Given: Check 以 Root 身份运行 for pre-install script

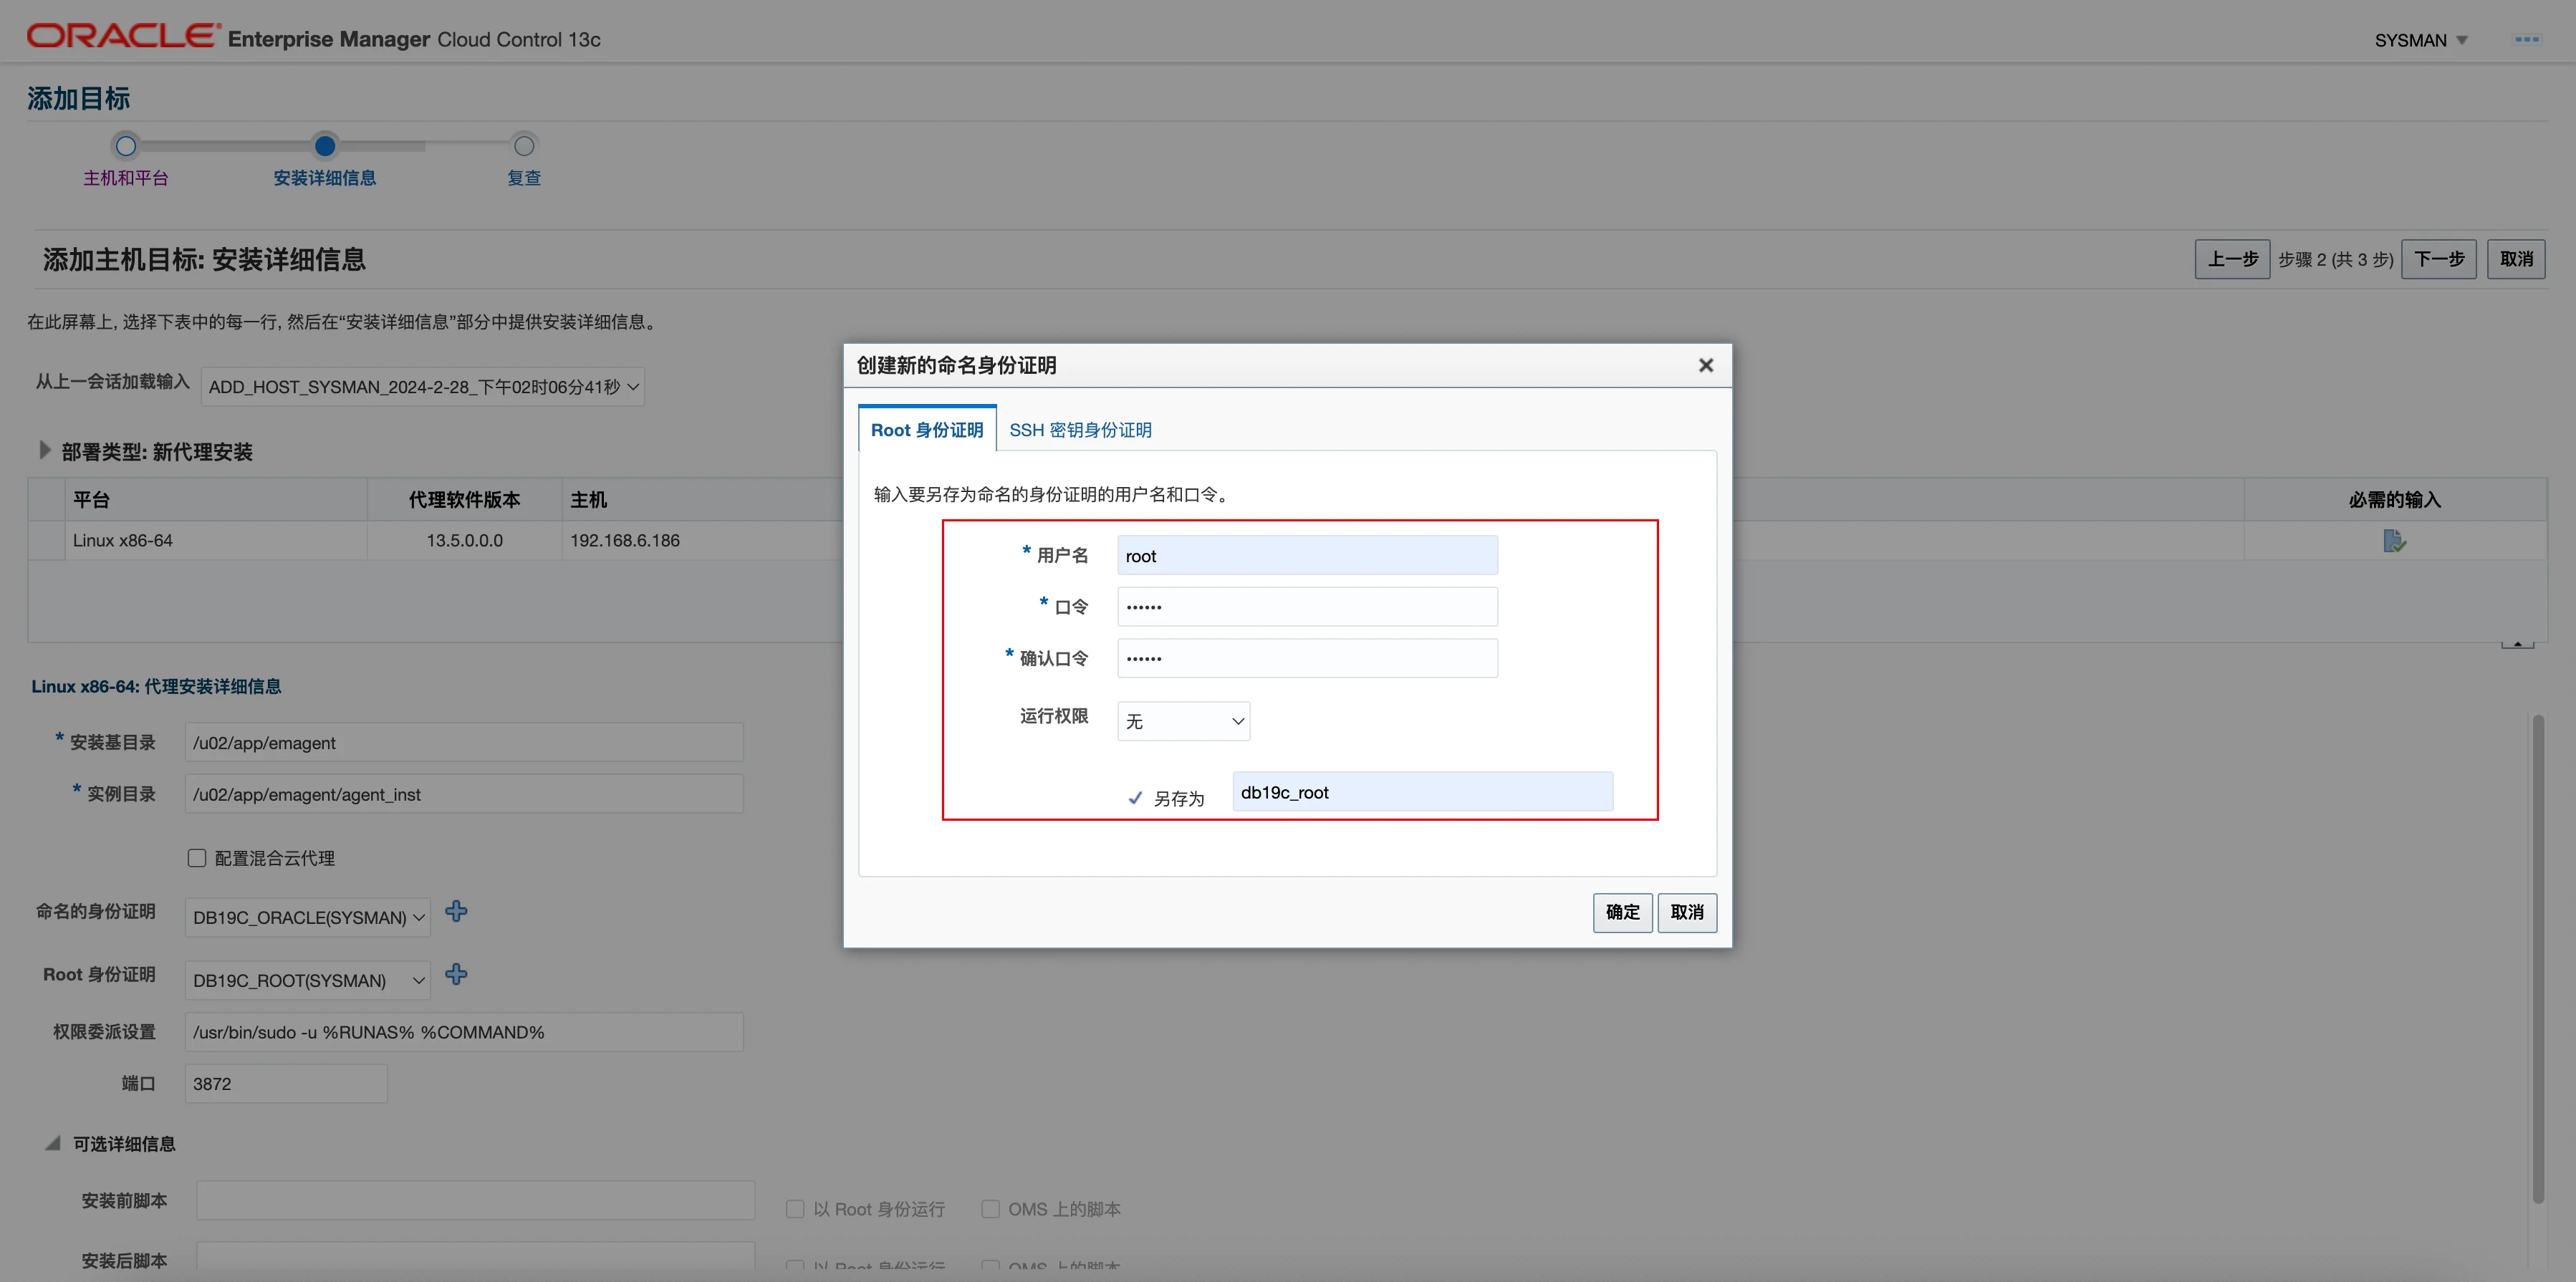Looking at the screenshot, I should [795, 1209].
